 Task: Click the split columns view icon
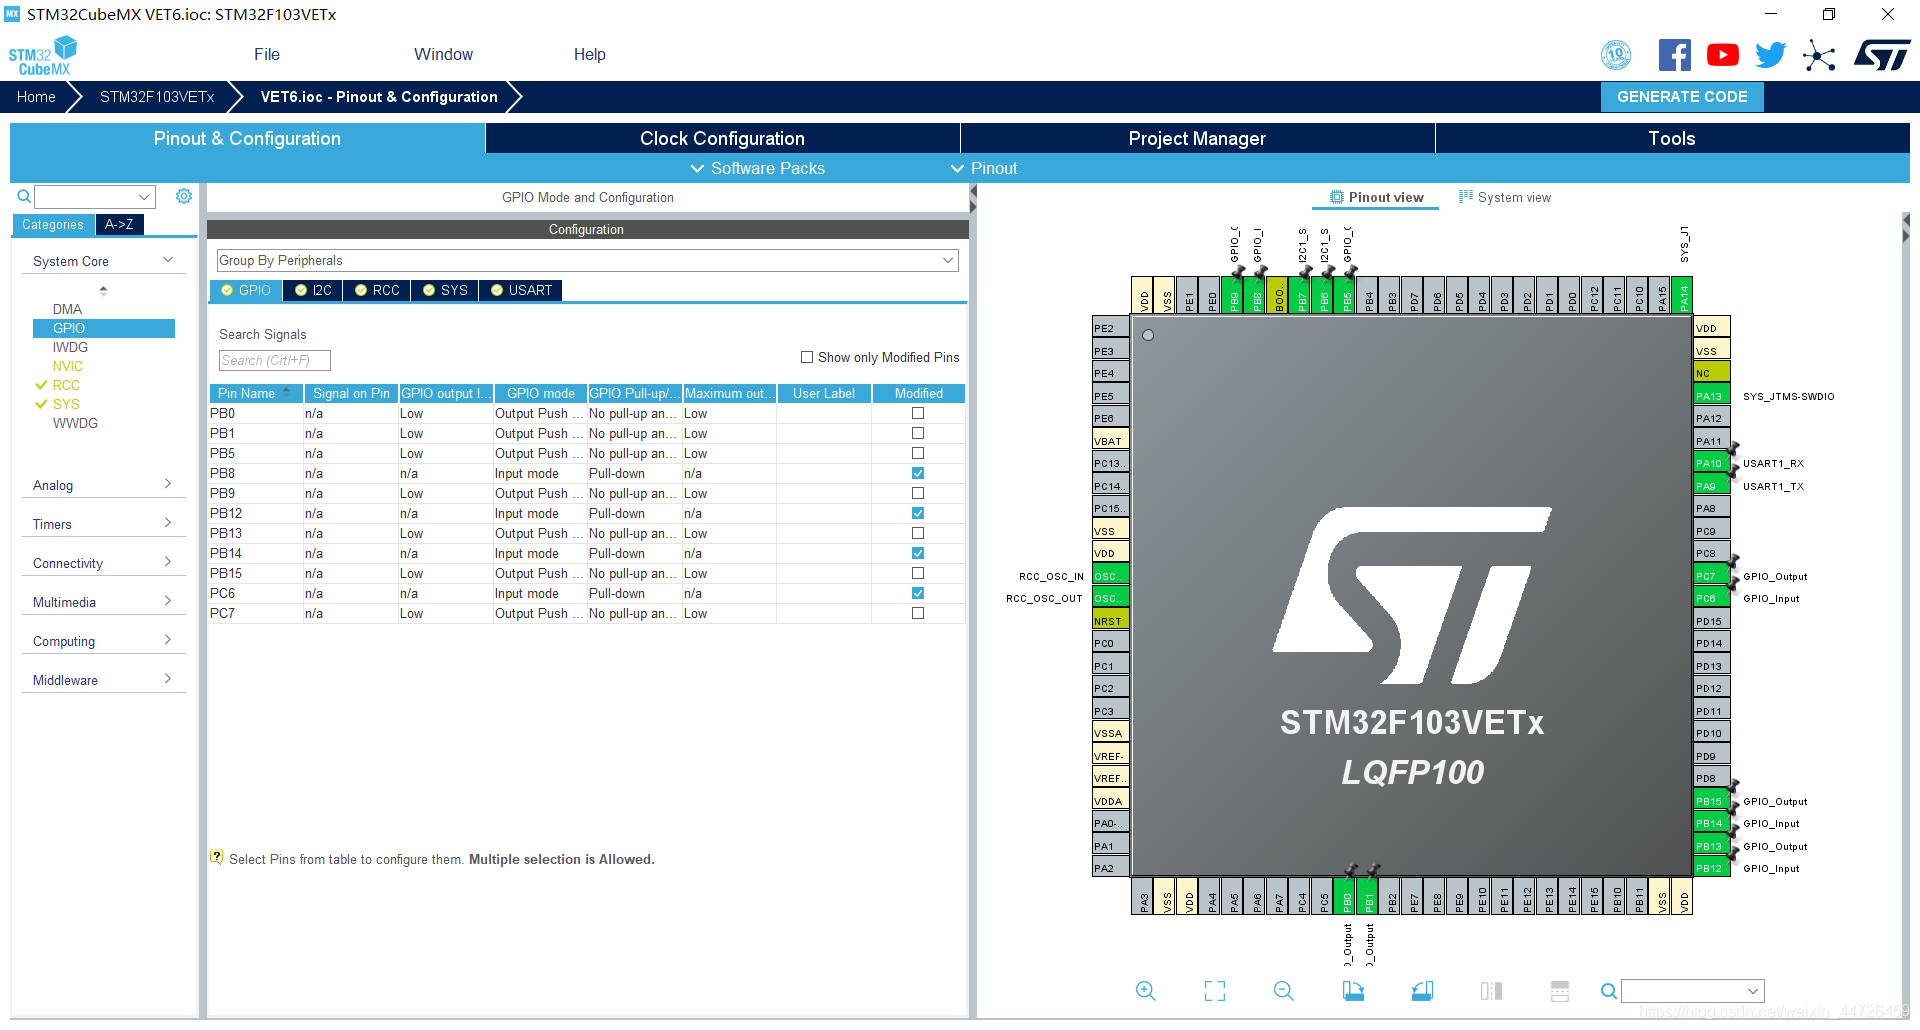1491,991
